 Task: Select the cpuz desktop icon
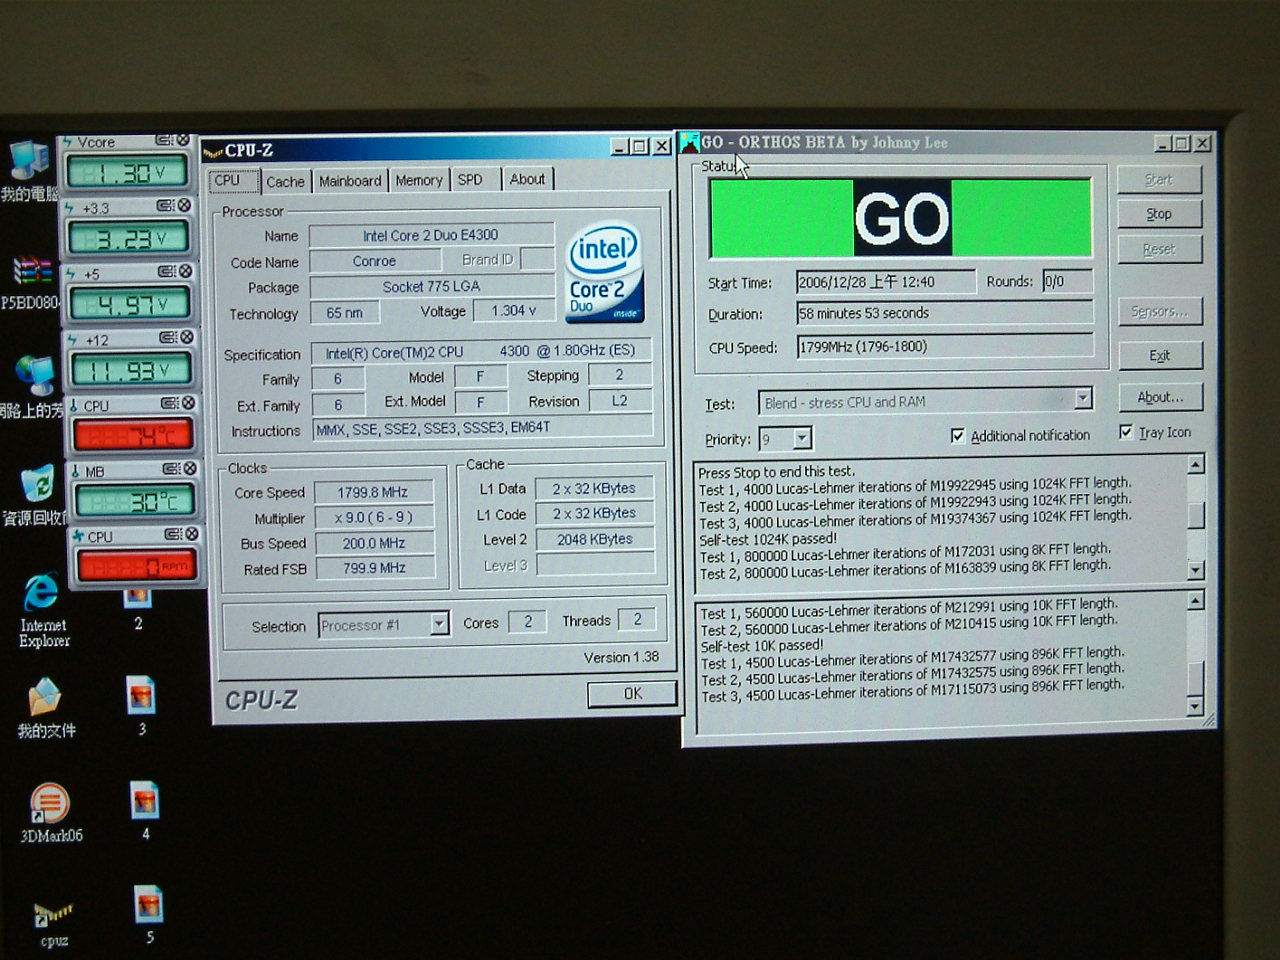coord(54,922)
